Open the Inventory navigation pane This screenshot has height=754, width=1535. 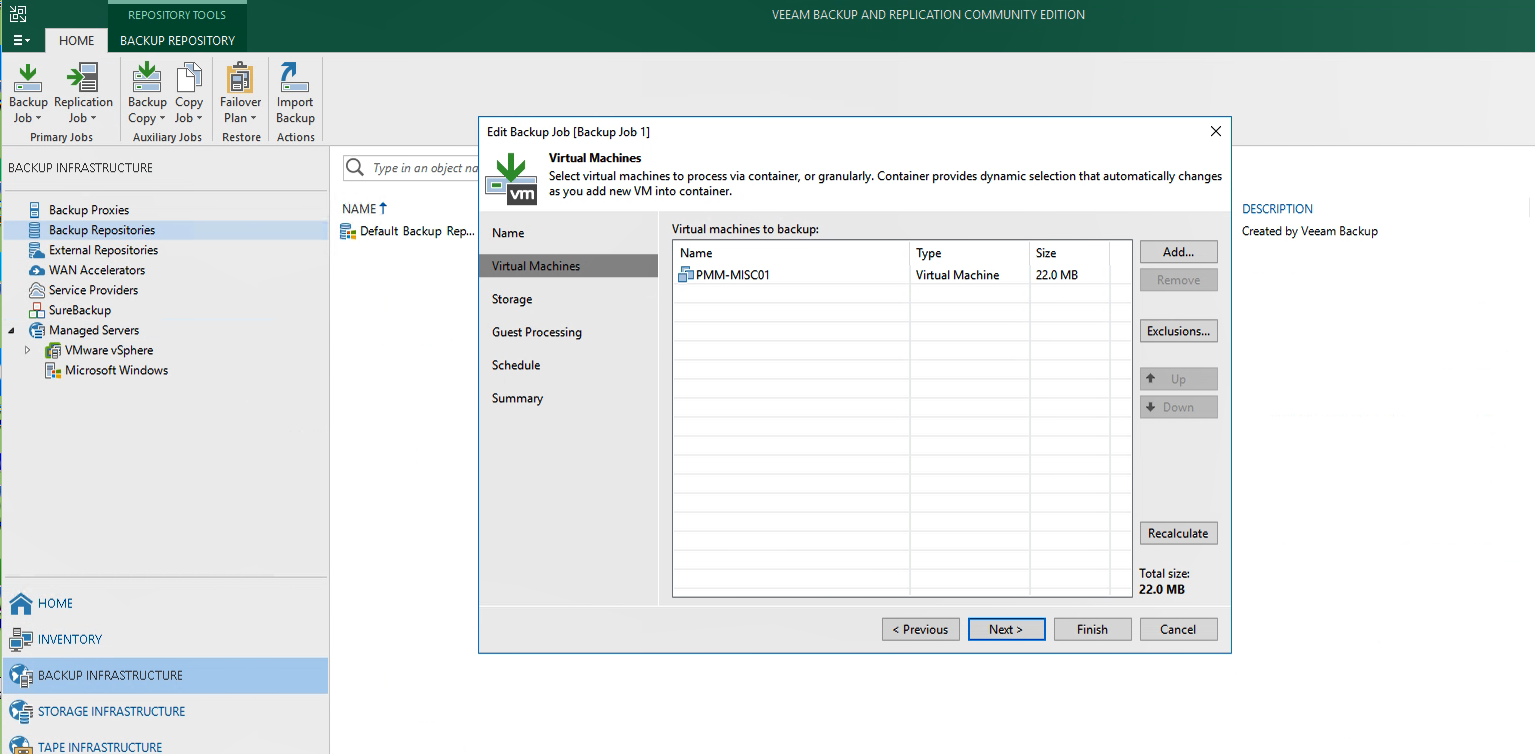point(69,639)
